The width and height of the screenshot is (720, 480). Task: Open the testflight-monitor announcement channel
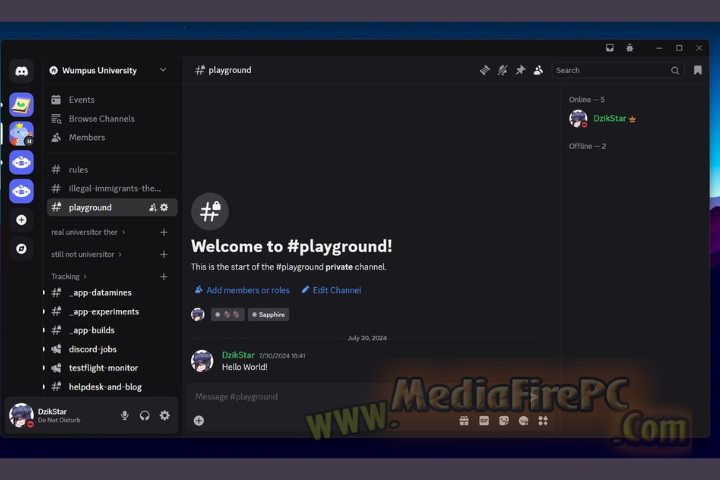[112, 368]
